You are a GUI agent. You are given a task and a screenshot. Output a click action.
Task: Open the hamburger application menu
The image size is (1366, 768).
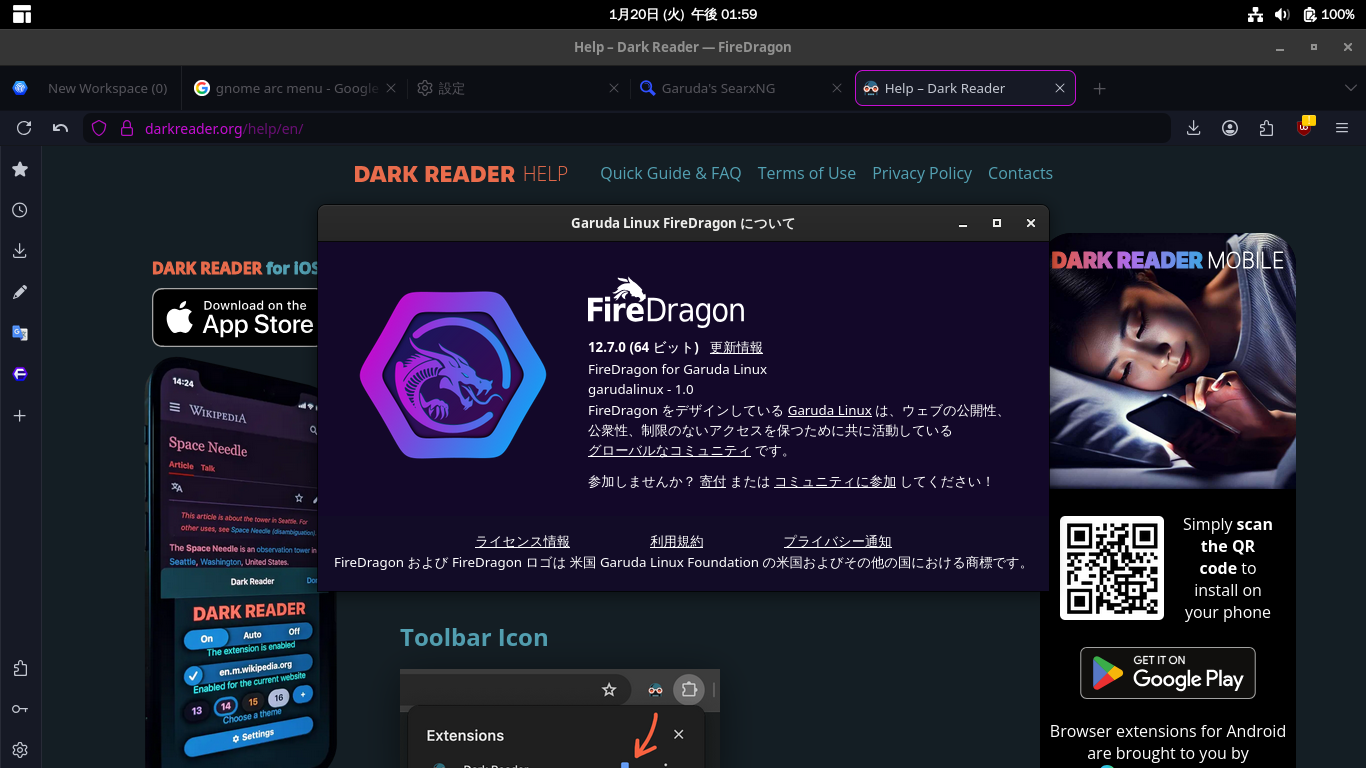(1342, 128)
